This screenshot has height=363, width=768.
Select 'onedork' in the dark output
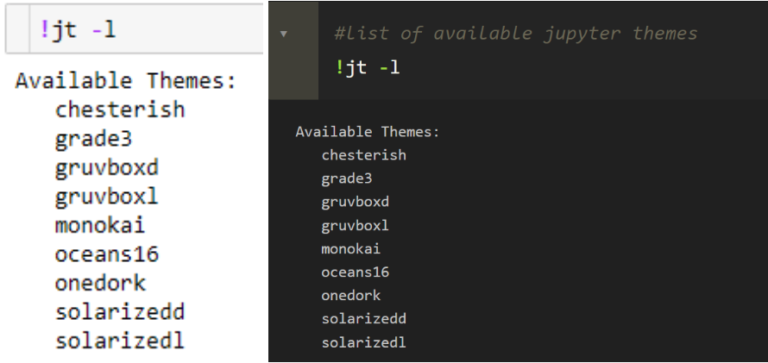tap(351, 296)
